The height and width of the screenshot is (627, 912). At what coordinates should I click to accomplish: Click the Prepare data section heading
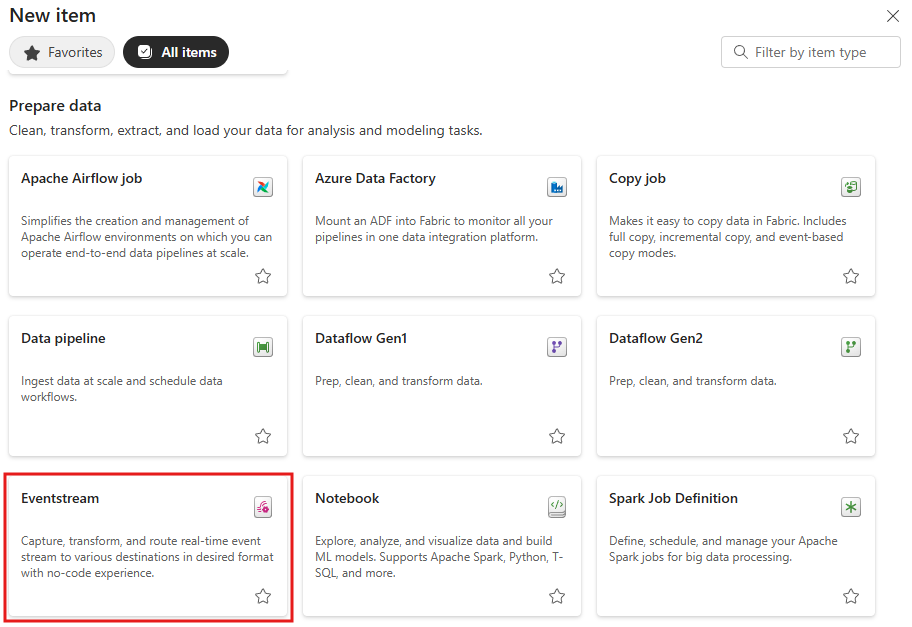(55, 106)
